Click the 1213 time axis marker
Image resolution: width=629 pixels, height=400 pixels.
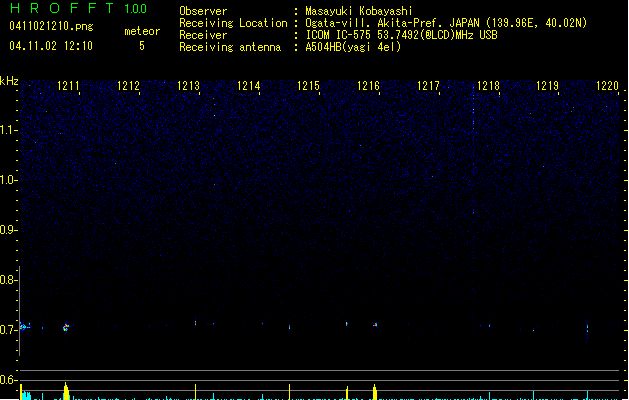pos(188,85)
